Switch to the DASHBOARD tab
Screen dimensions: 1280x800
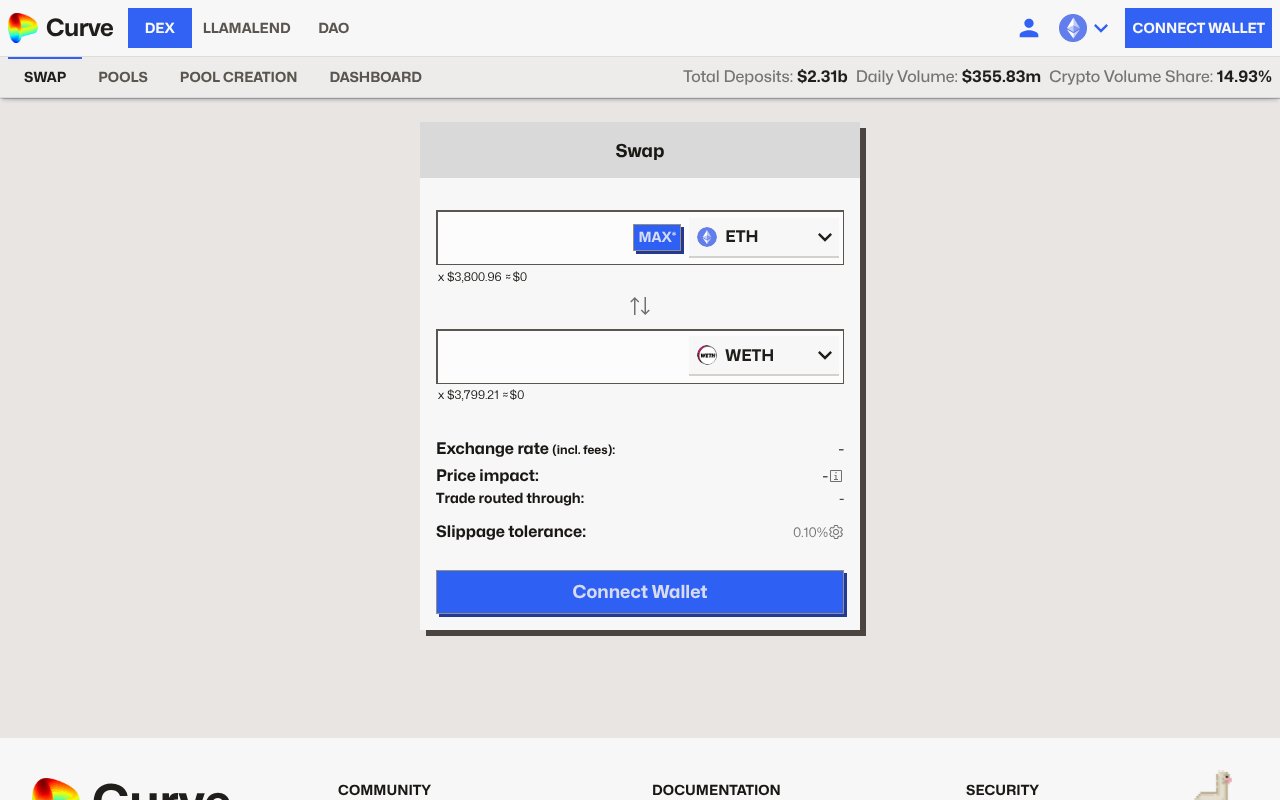click(375, 77)
